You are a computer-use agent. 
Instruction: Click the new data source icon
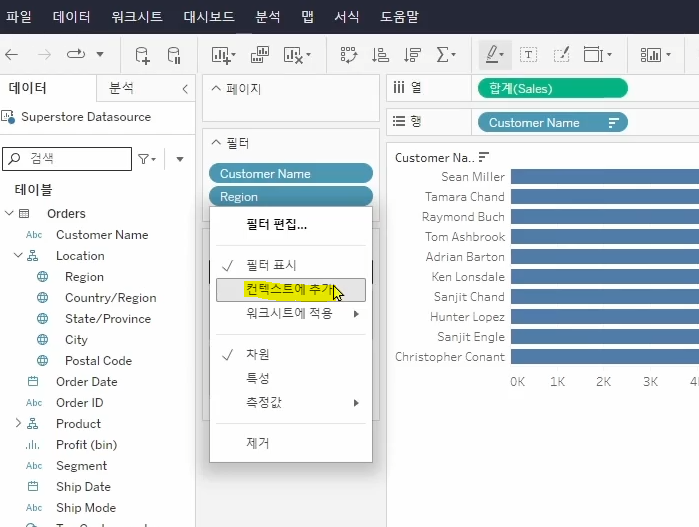pyautogui.click(x=142, y=55)
